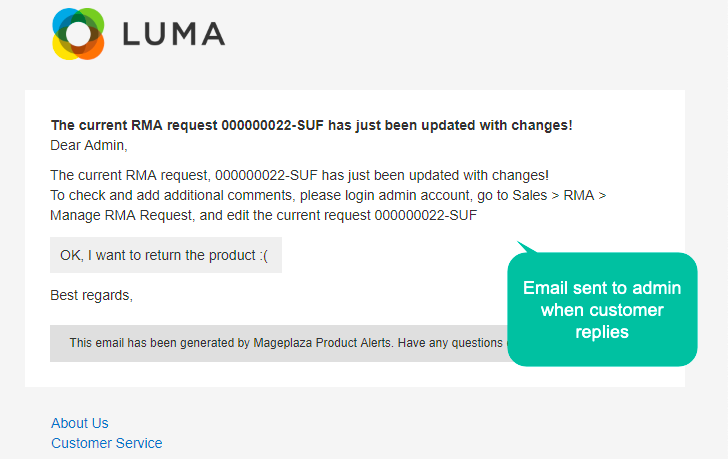The width and height of the screenshot is (728, 459).
Task: Select the RMA number 000000022-SUF in the bold heading
Action: click(x=272, y=125)
